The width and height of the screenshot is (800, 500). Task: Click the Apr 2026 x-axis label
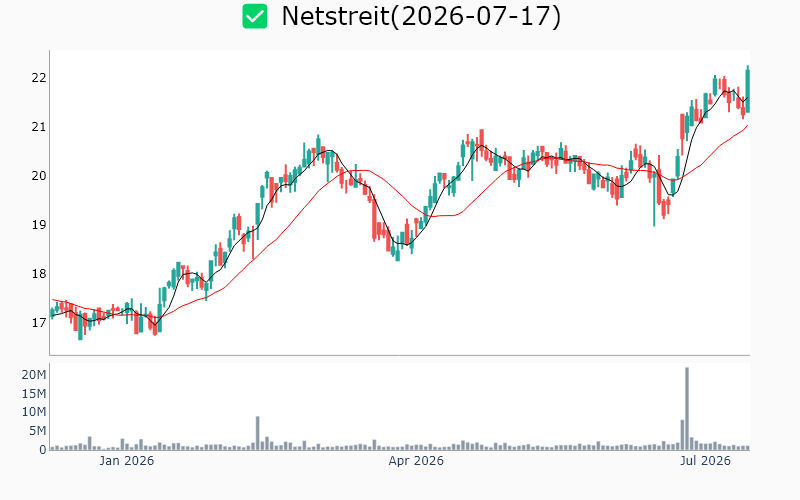click(x=416, y=461)
